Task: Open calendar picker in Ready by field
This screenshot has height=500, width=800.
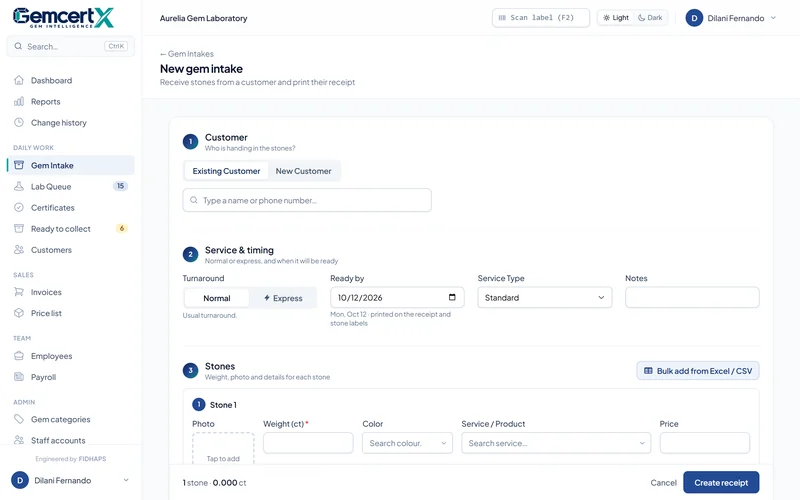Action: point(452,297)
